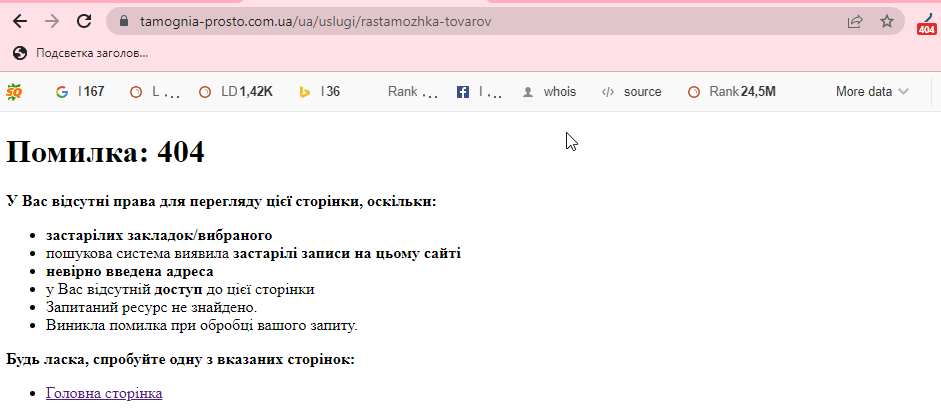This screenshot has height=419, width=941.
Task: Click the text невірно введена адреса
Action: (x=130, y=271)
